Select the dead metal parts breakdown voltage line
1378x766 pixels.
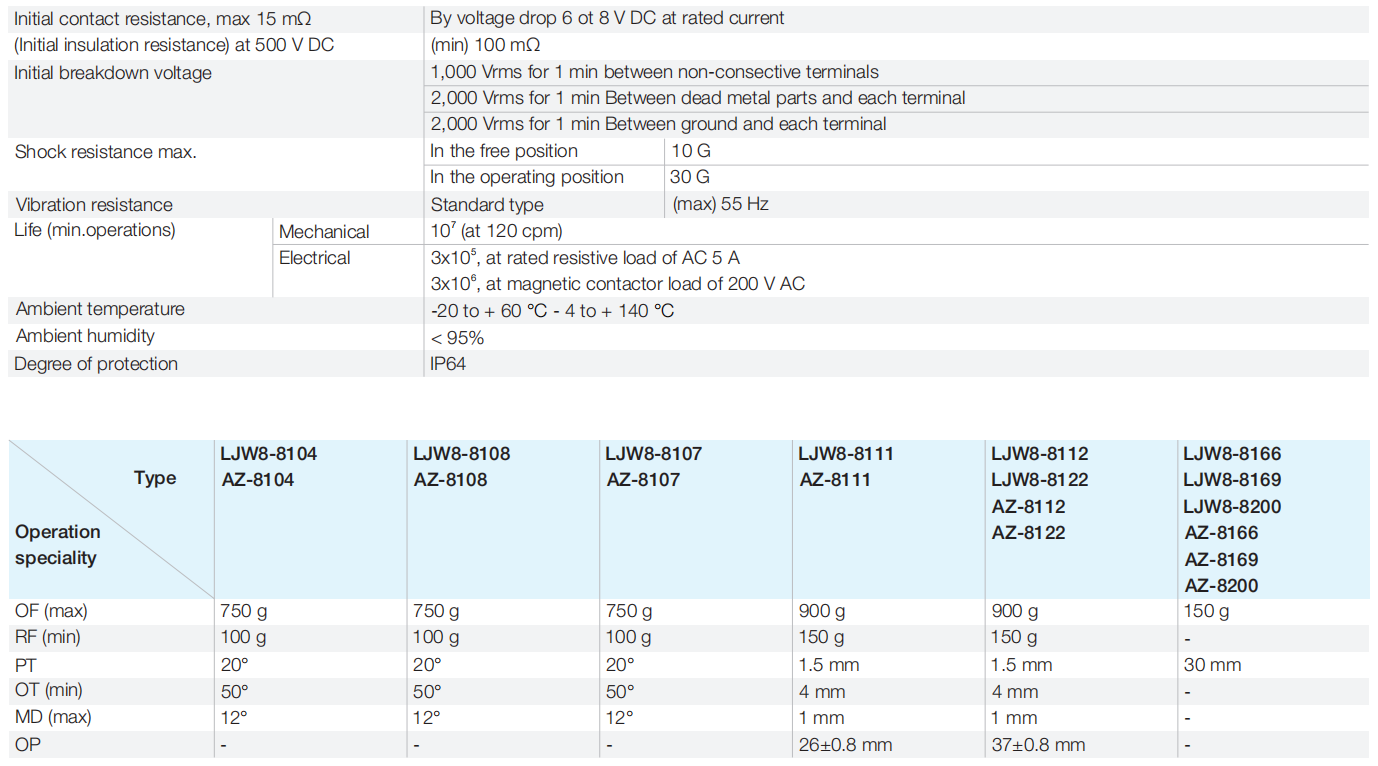697,98
